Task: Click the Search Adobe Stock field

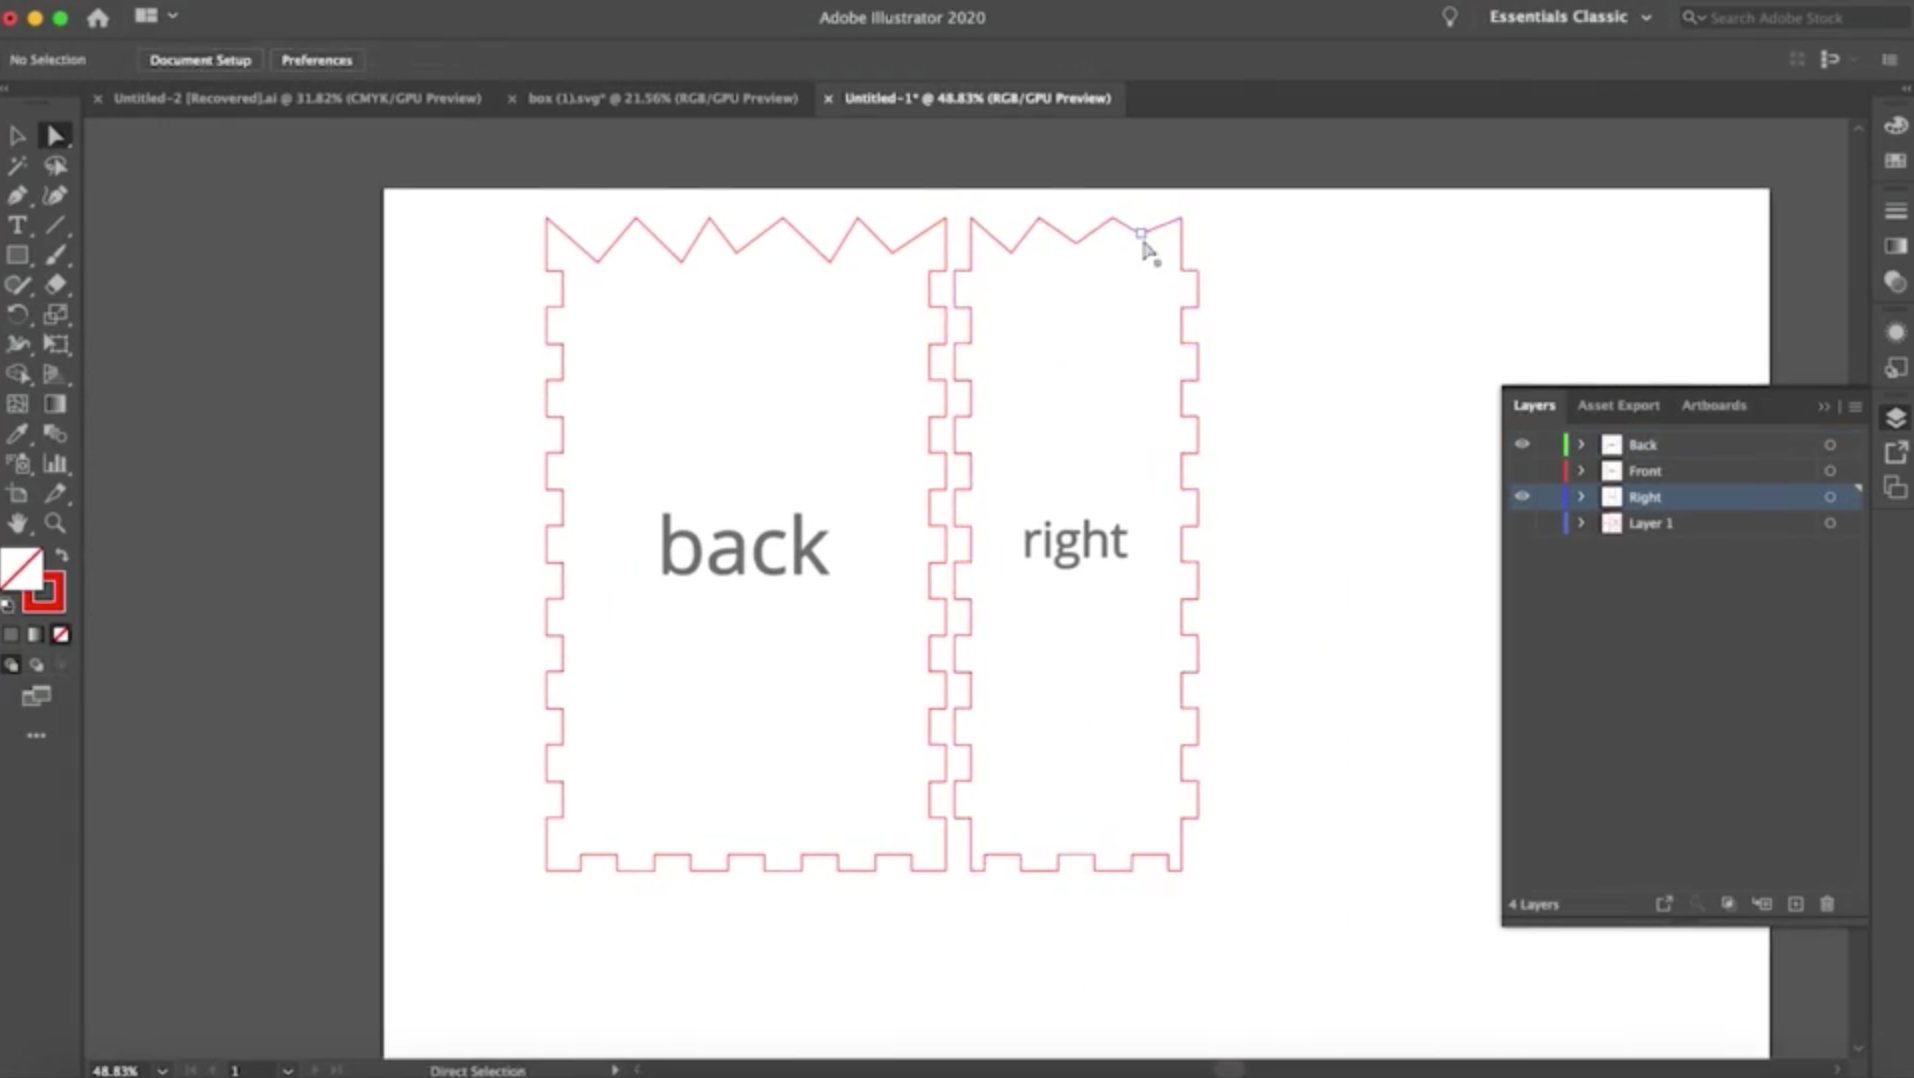Action: [x=1794, y=17]
